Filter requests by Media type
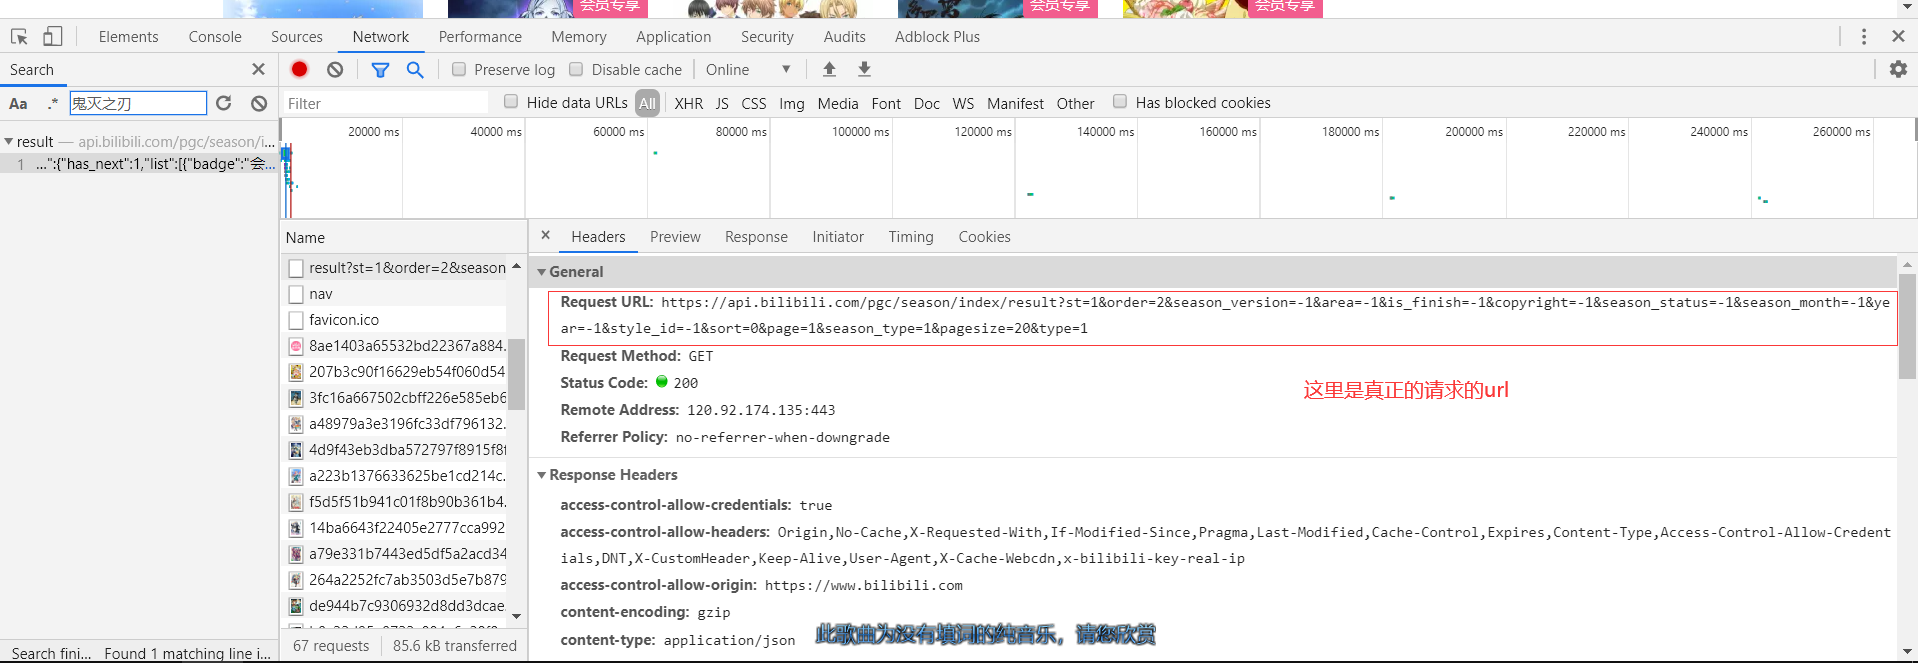This screenshot has height=663, width=1918. pos(838,103)
